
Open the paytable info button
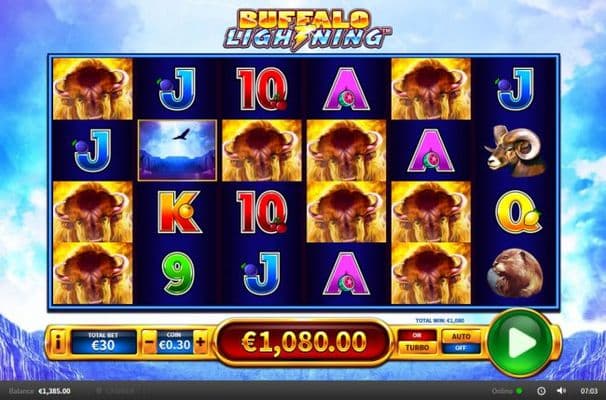click(58, 342)
